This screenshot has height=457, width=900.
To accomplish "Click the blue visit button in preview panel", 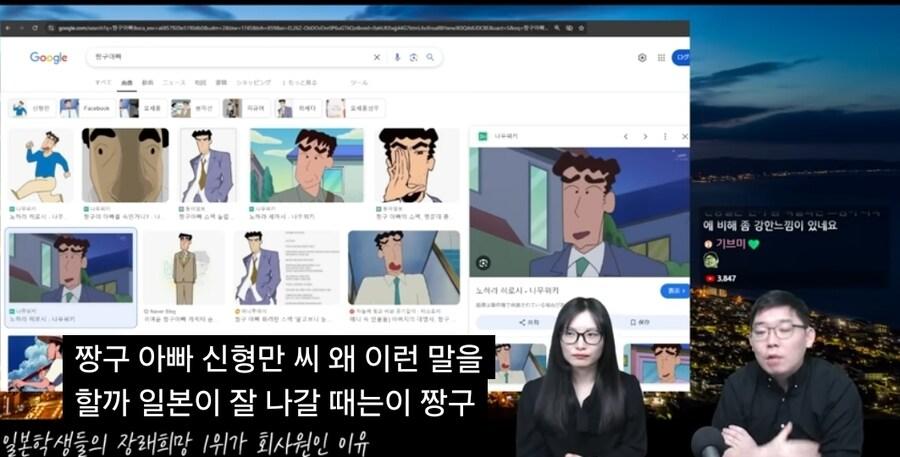I will tap(675, 291).
